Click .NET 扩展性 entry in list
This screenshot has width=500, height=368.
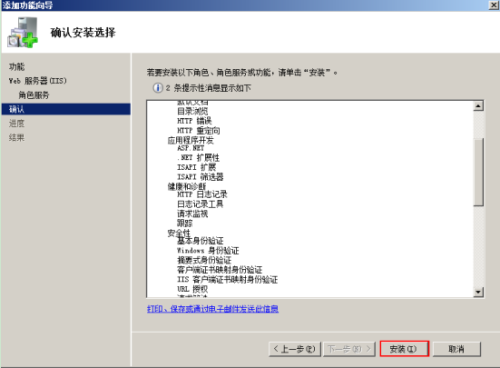[x=198, y=157]
